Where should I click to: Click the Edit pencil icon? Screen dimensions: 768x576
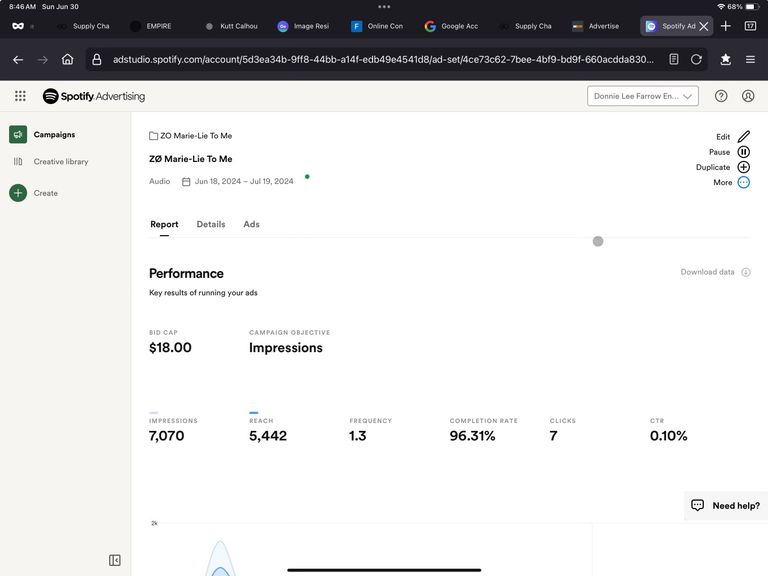pos(744,137)
